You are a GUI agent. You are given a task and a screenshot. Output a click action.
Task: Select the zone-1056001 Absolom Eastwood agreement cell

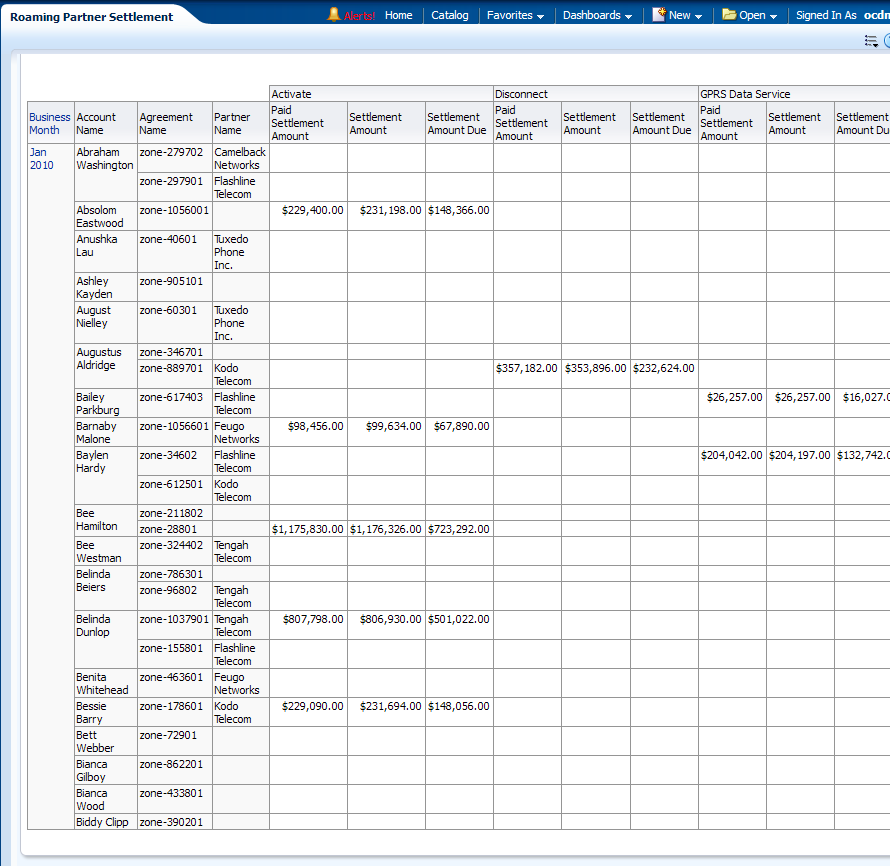[174, 211]
